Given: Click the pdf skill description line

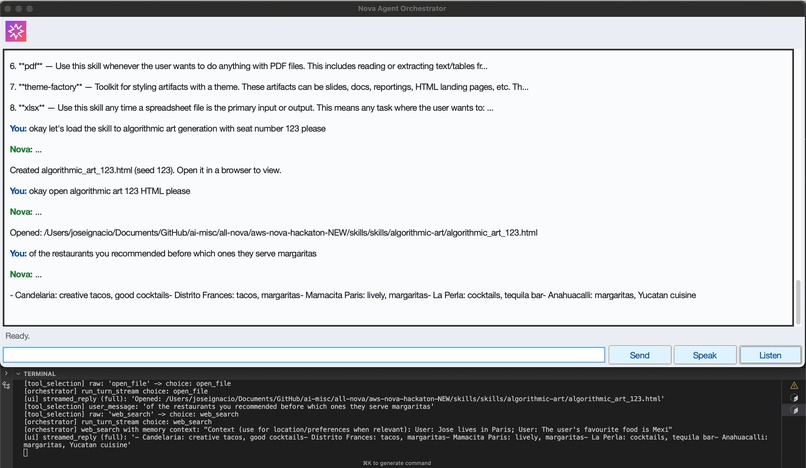Looking at the screenshot, I should tap(248, 66).
